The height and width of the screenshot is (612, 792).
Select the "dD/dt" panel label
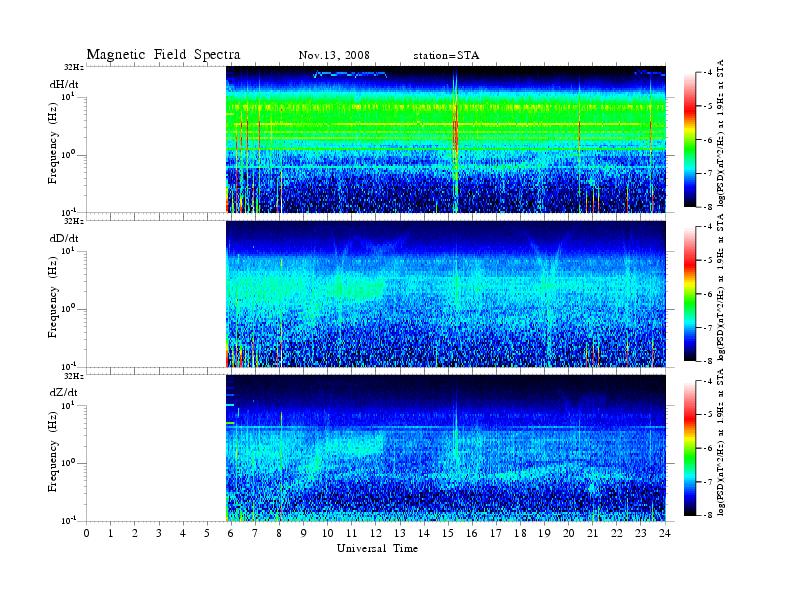click(x=64, y=238)
